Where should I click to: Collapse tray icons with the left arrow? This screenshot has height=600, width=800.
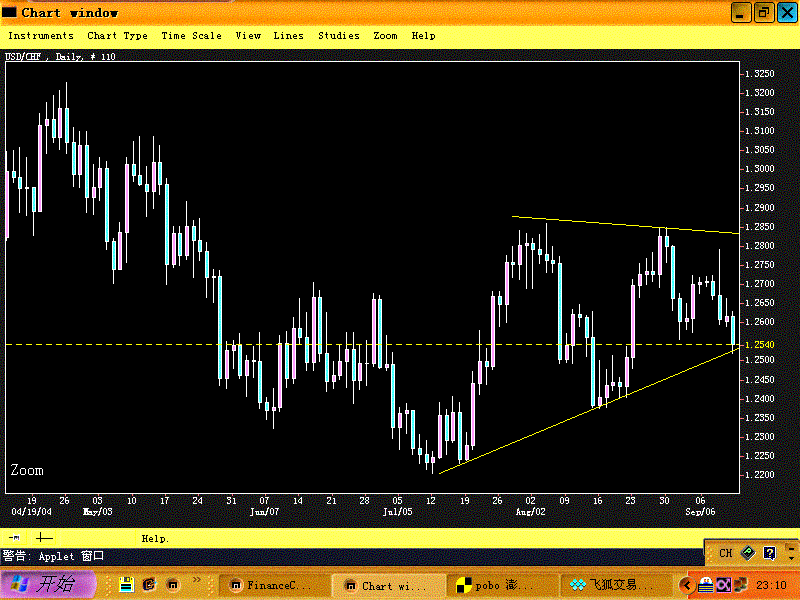point(687,585)
